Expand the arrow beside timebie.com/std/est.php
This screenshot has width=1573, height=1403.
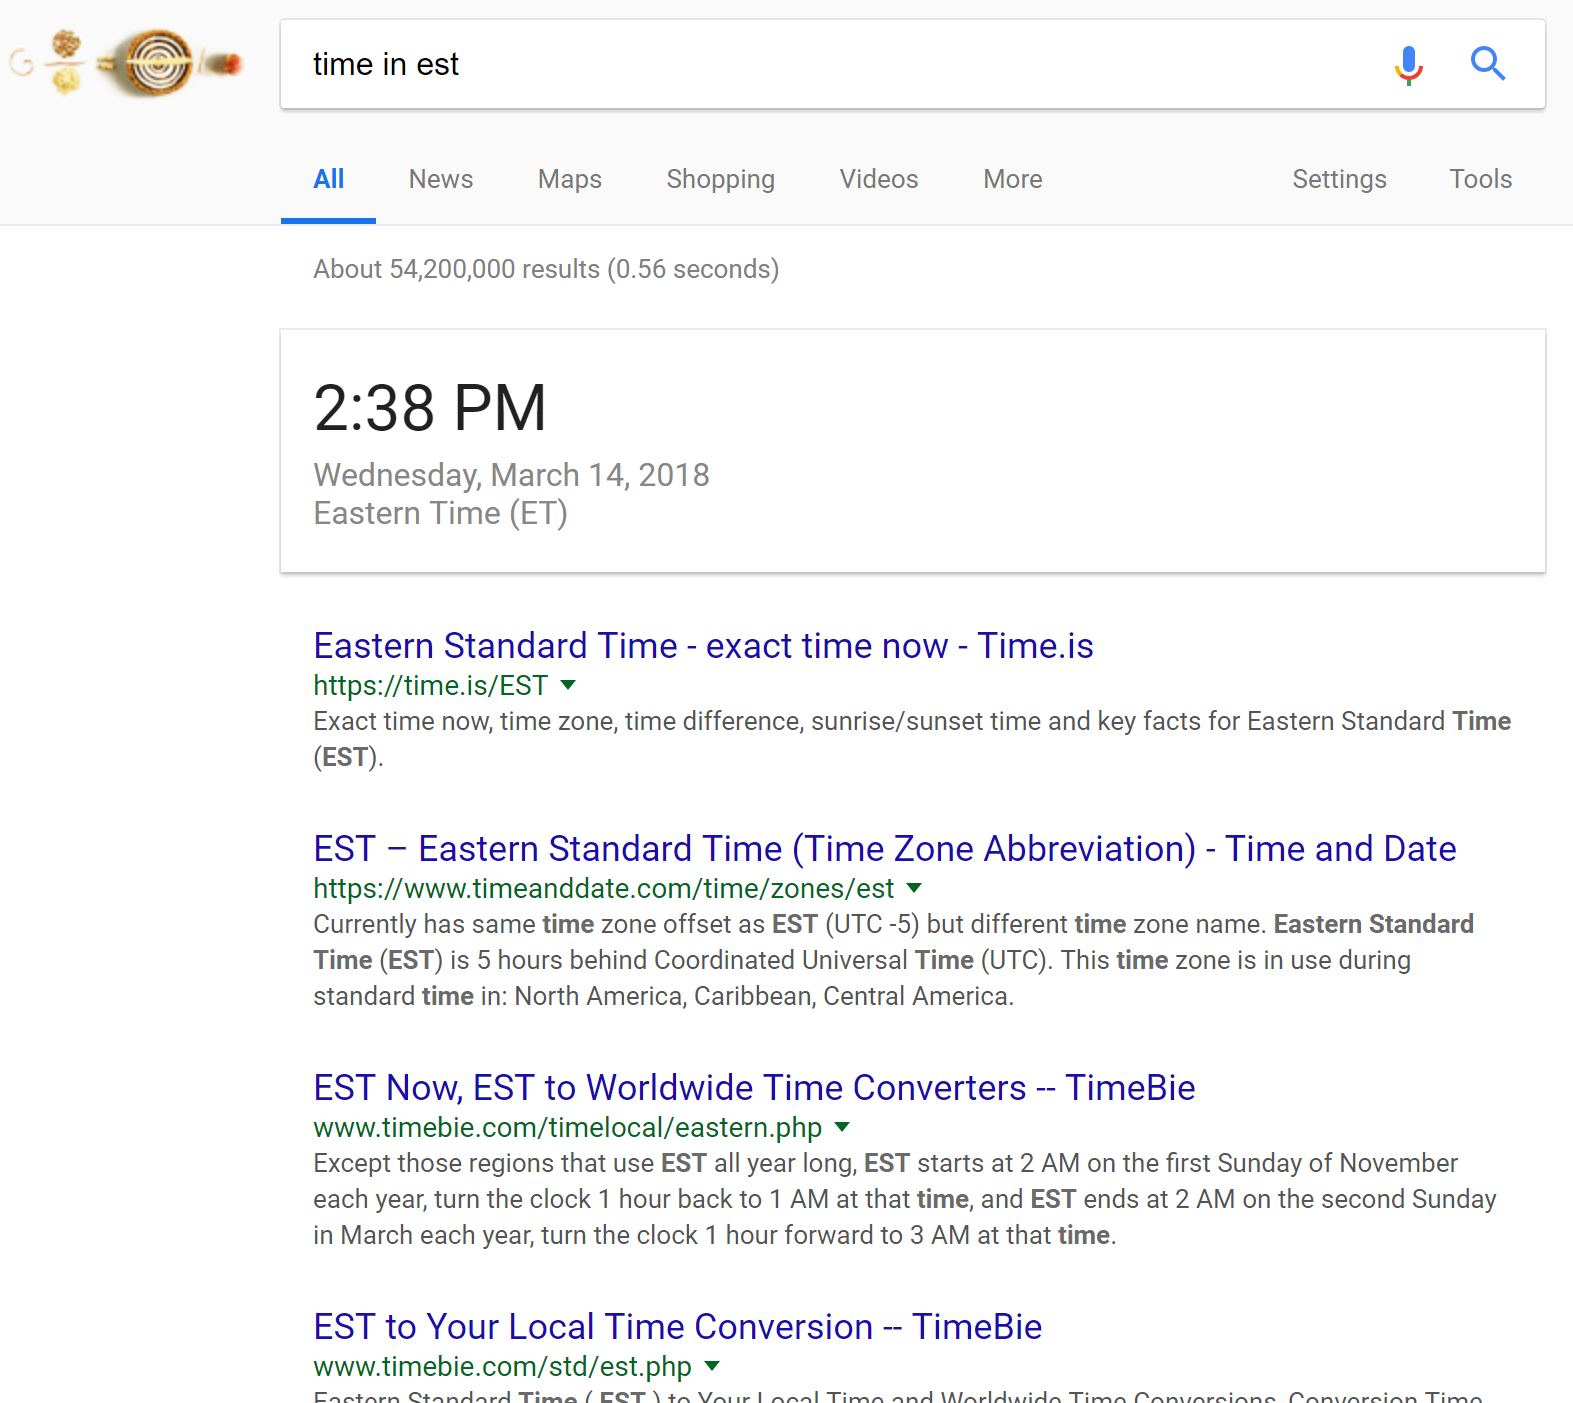tap(712, 1366)
